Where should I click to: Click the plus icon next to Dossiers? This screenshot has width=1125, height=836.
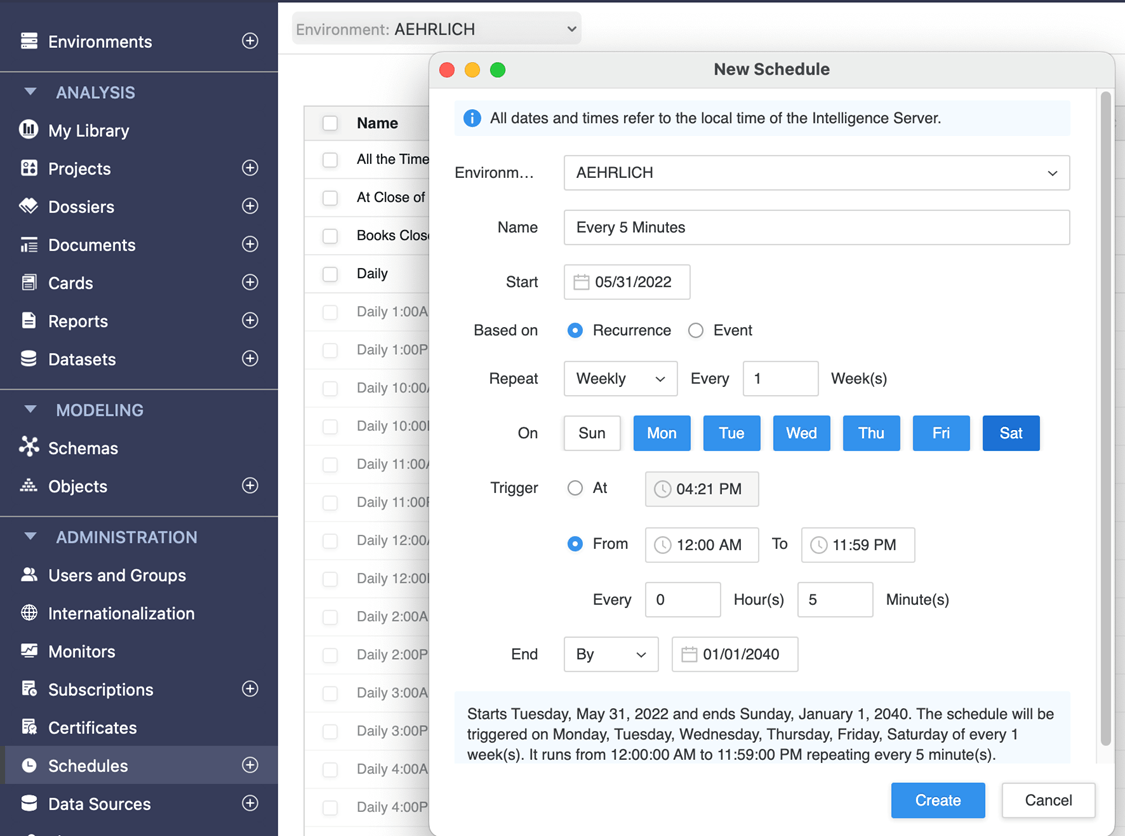point(250,206)
